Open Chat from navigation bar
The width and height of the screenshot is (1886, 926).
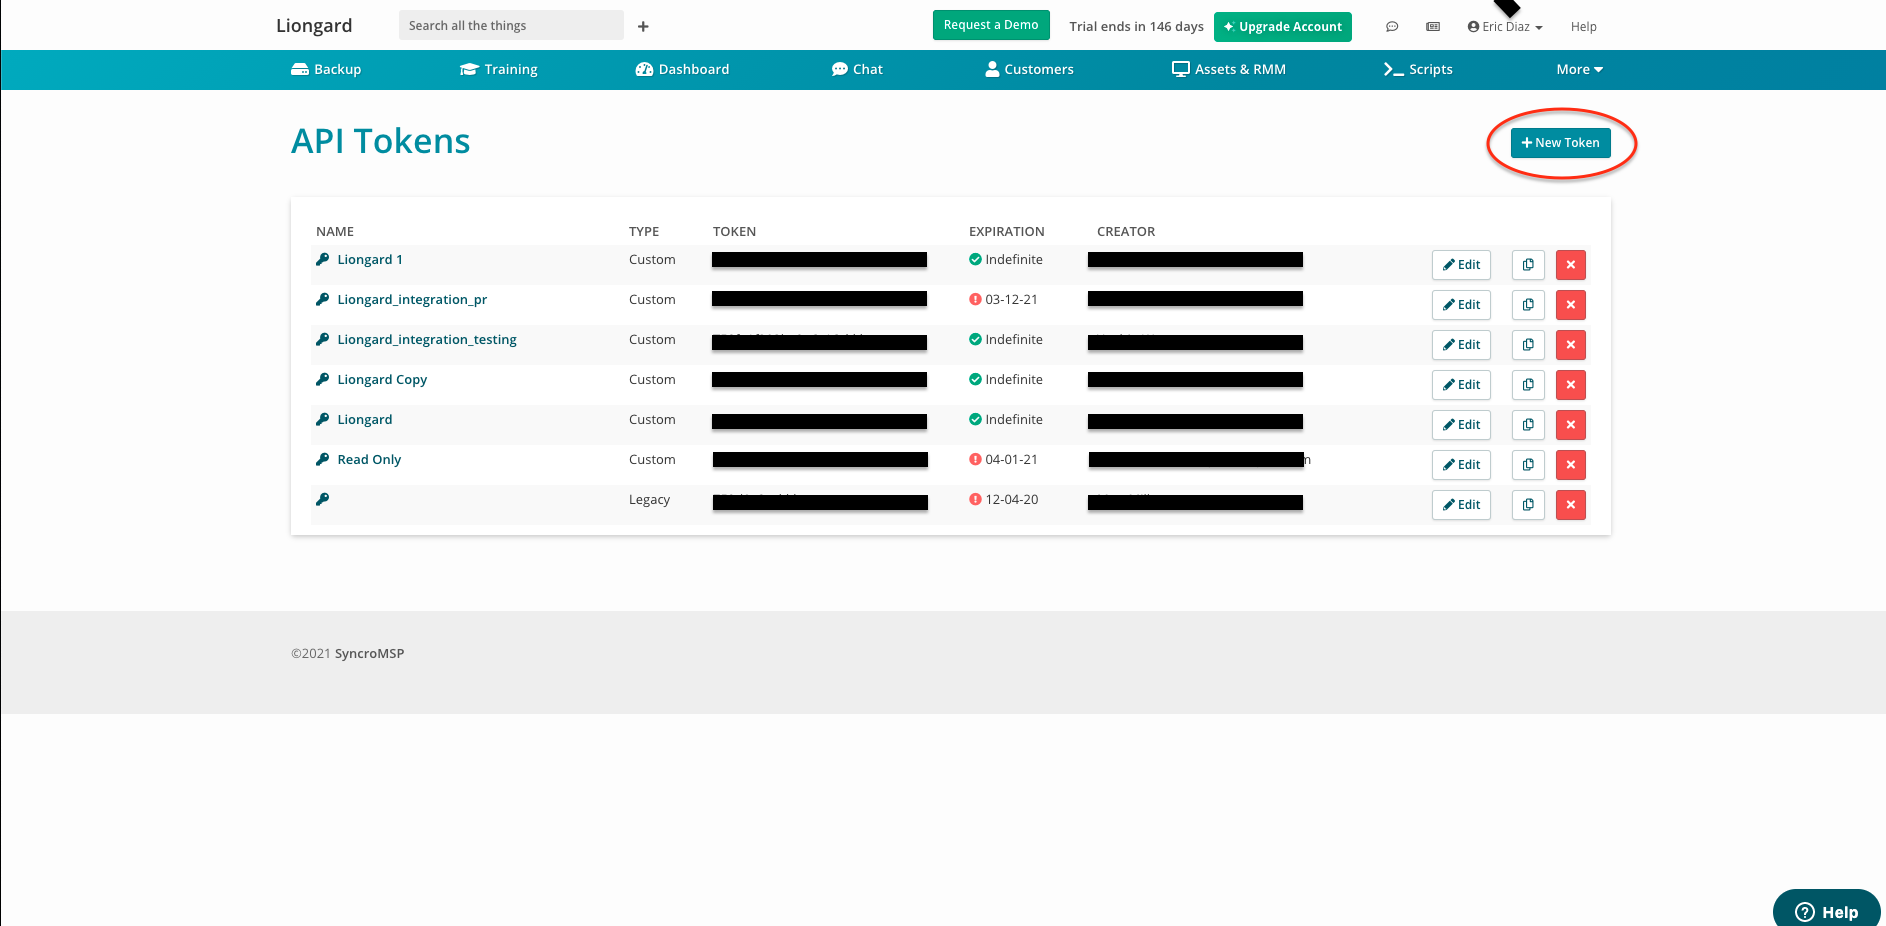point(857,69)
